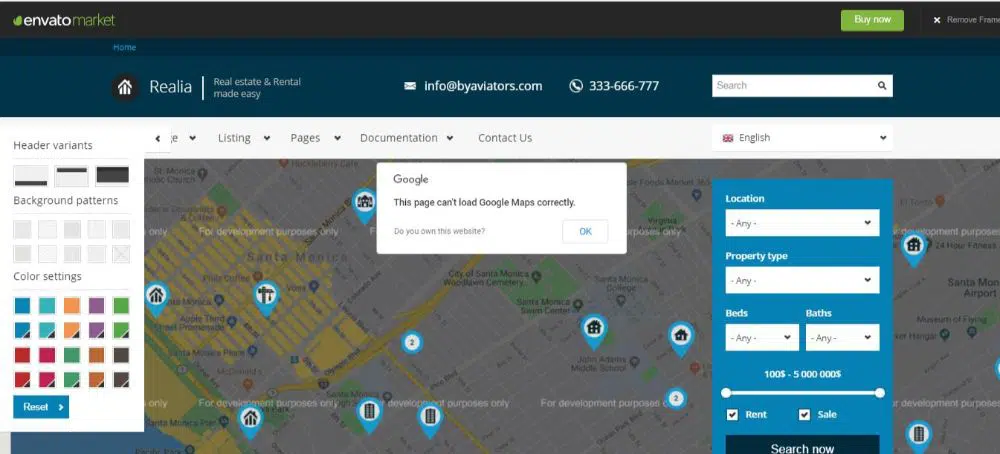
Task: Click into the header Search field
Action: (x=792, y=86)
